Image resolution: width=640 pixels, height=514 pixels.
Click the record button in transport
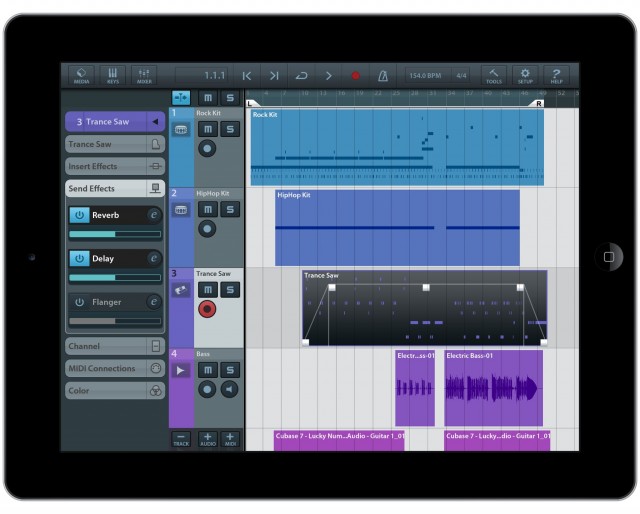pyautogui.click(x=355, y=76)
